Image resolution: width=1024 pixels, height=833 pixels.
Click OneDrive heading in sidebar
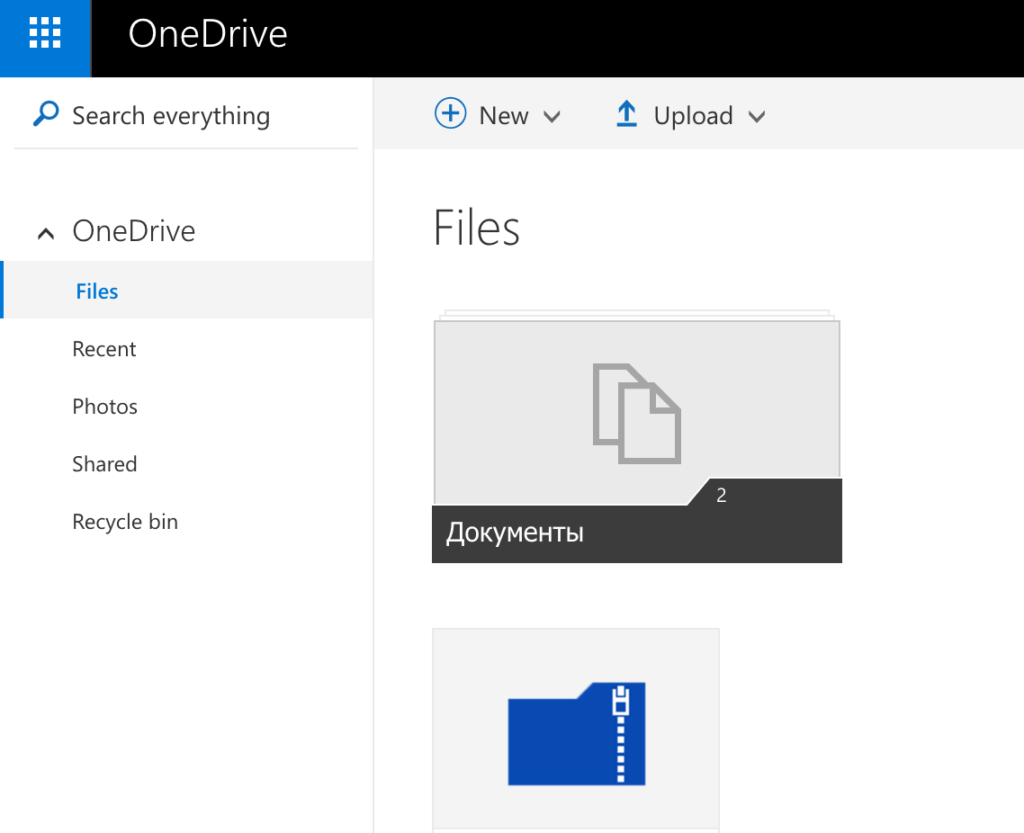point(134,230)
